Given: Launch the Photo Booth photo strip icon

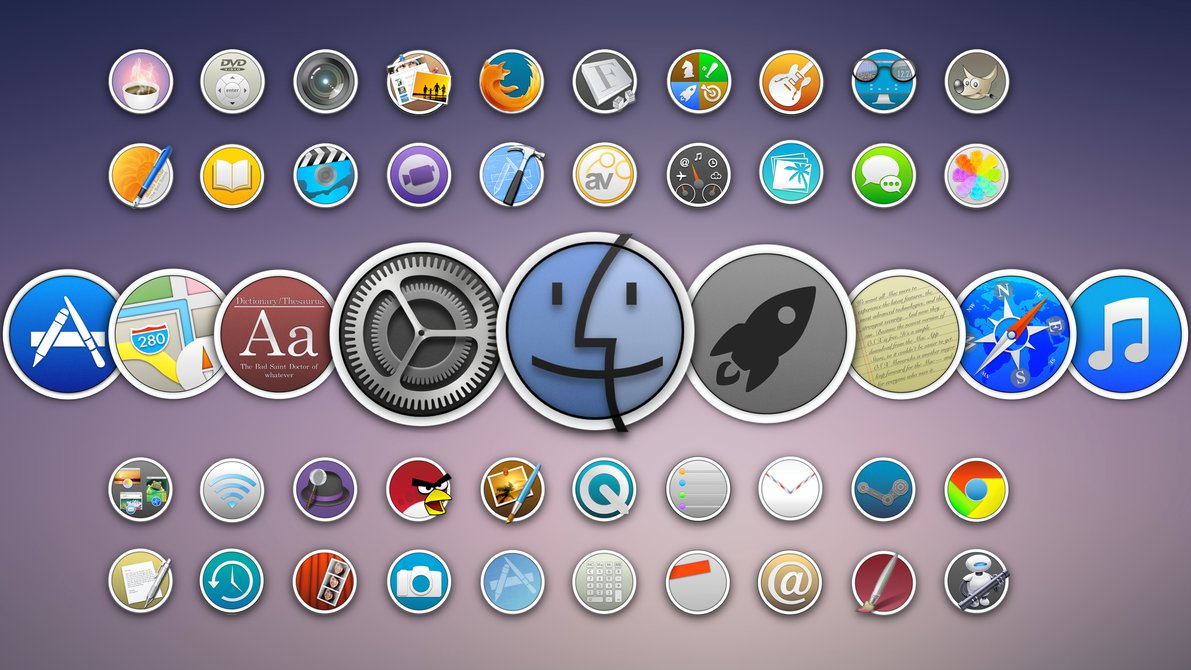Looking at the screenshot, I should click(326, 582).
